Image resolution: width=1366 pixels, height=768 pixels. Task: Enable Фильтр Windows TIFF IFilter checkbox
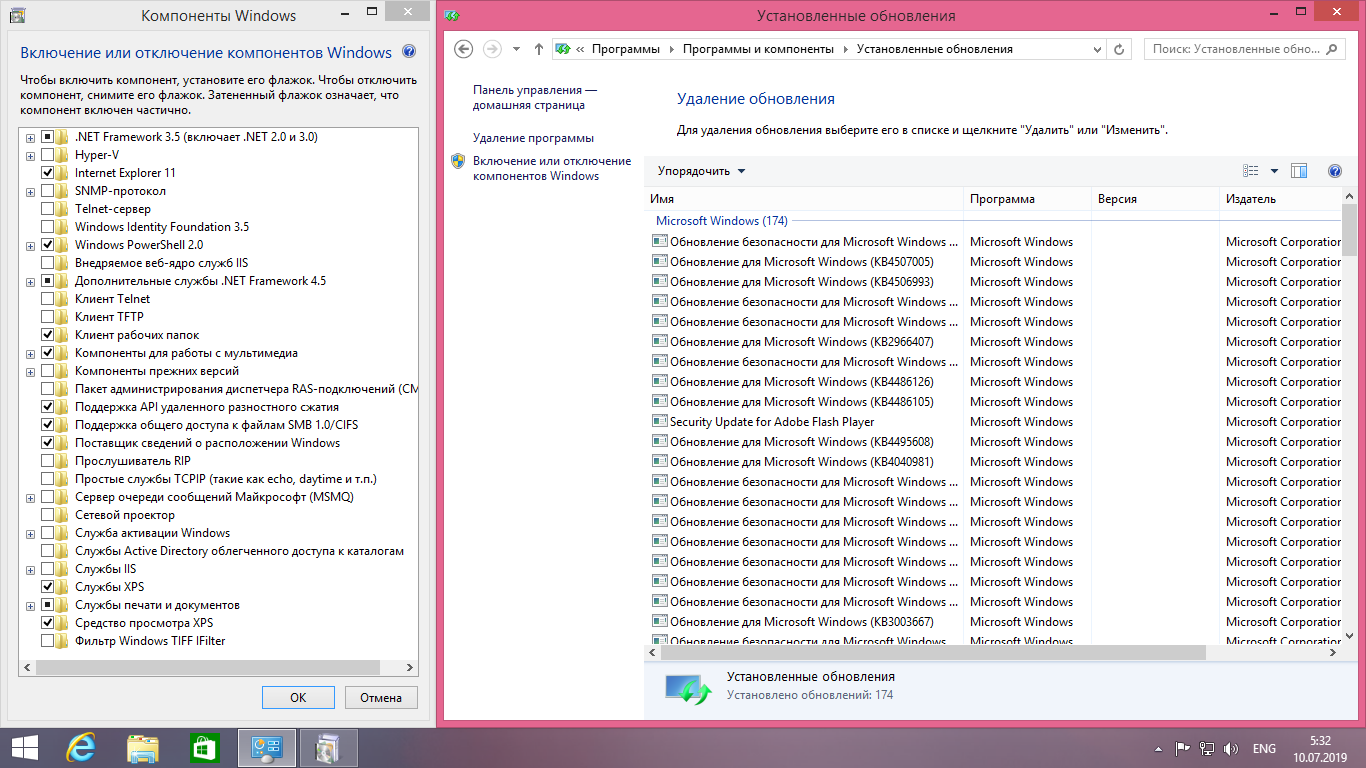point(48,641)
